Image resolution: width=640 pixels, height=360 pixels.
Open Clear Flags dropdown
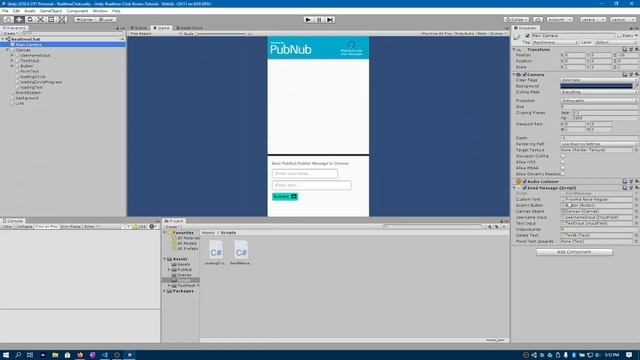(599, 80)
